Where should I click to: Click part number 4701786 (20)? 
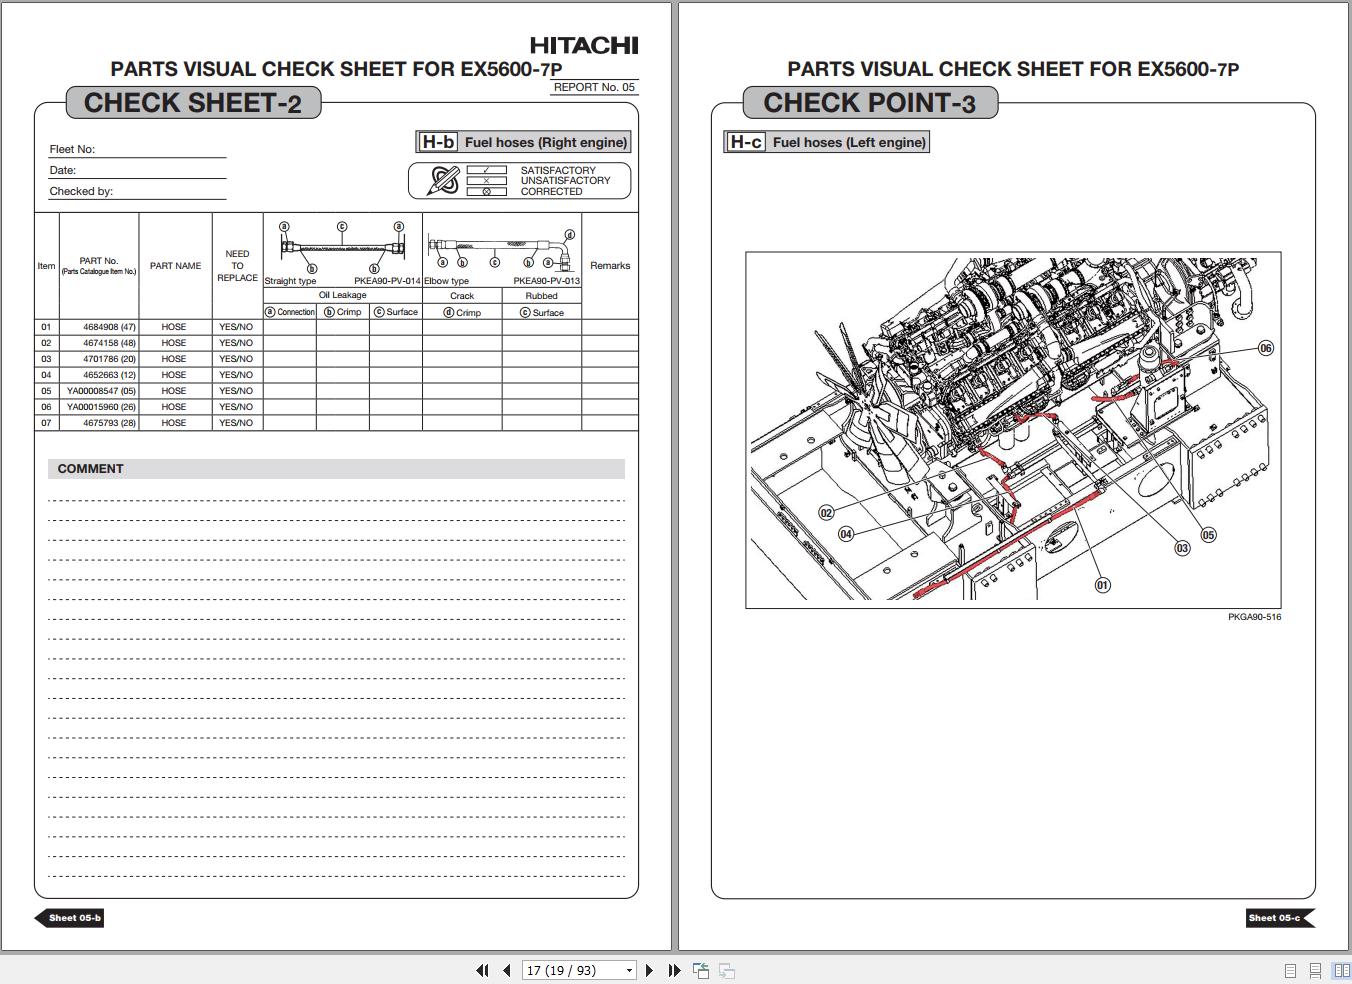coord(109,359)
